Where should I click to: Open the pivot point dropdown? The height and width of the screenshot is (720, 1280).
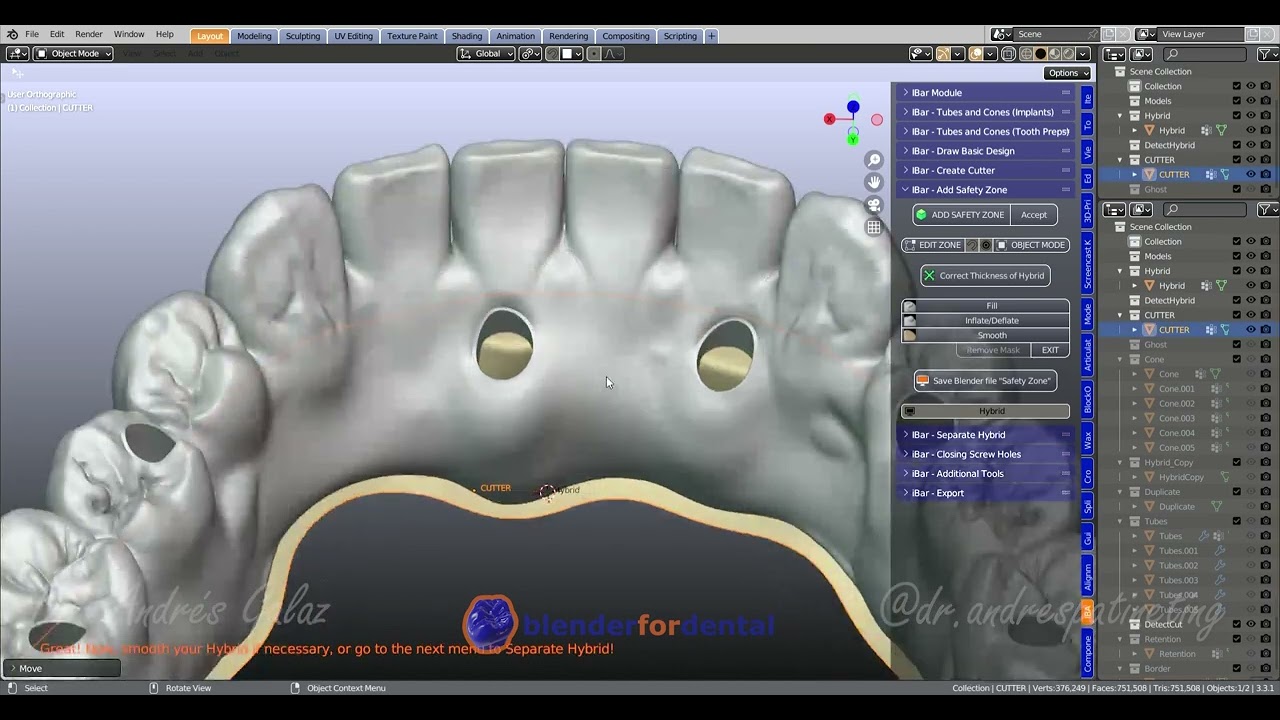[530, 54]
